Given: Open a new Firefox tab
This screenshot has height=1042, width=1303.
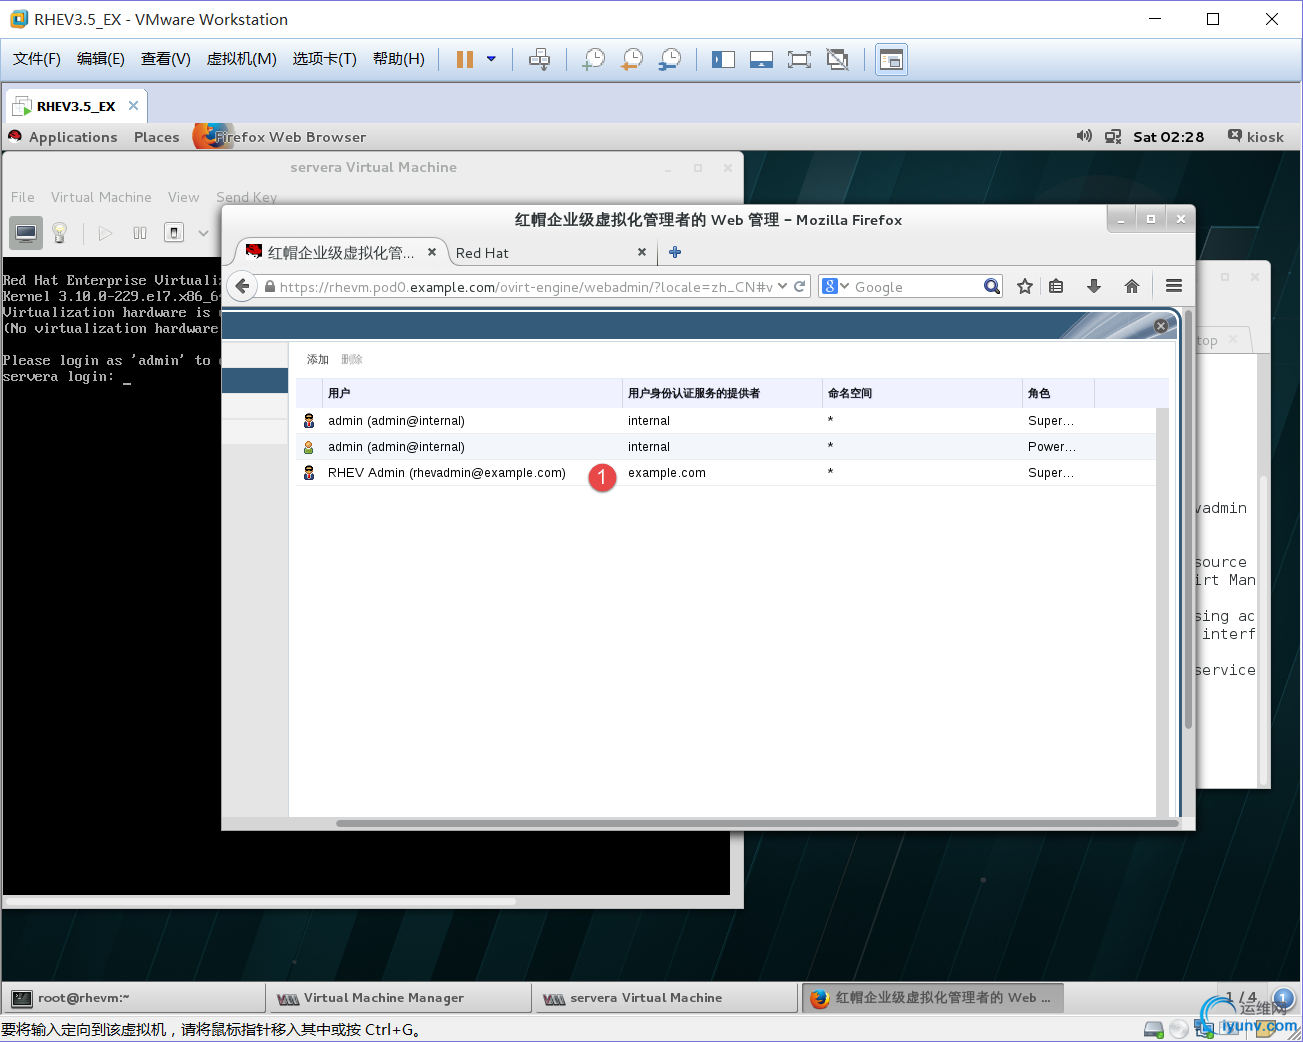Looking at the screenshot, I should [x=675, y=252].
